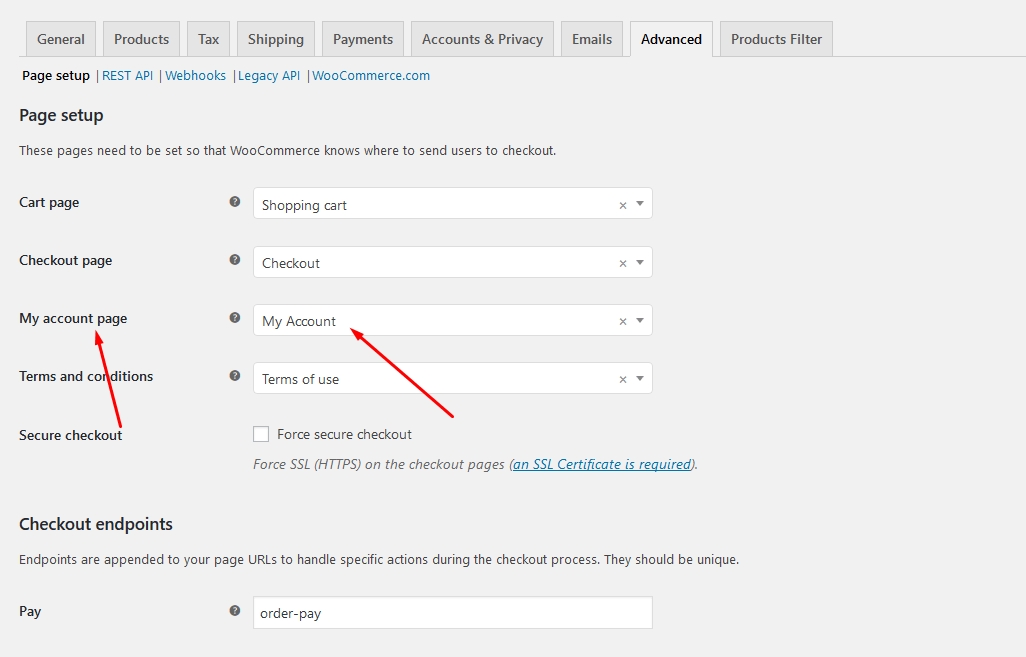This screenshot has height=657, width=1026.
Task: Clear the Checkout page selection with x
Action: coord(623,263)
